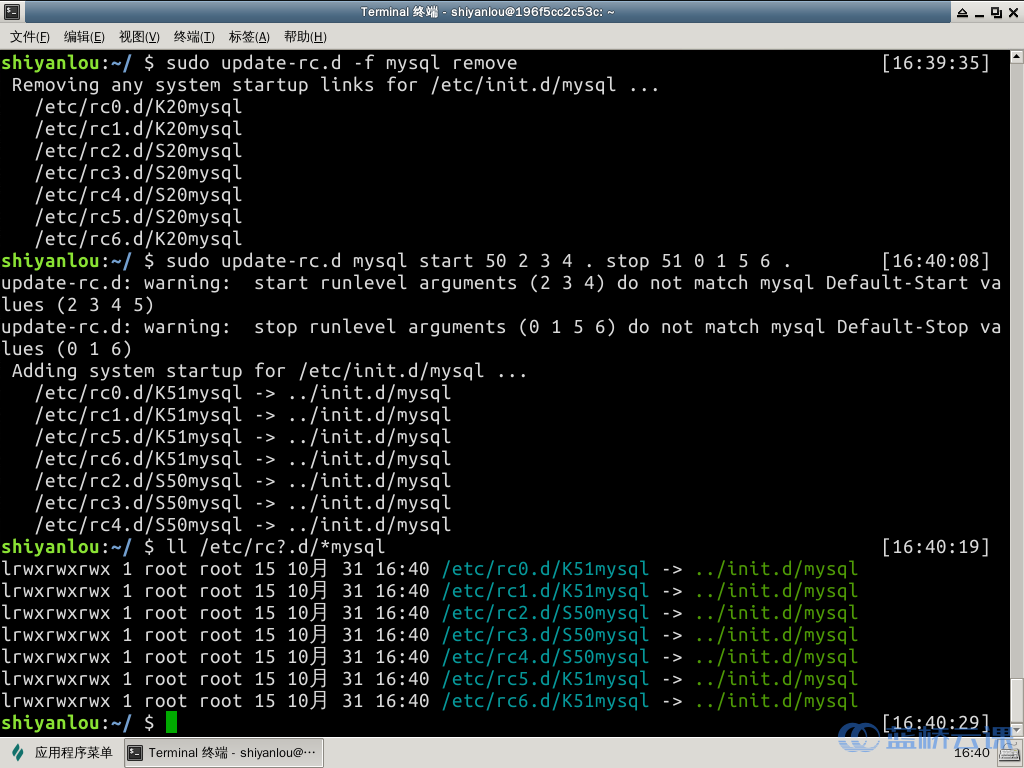Viewport: 1024px width, 768px height.
Task: Click cyan '/etc/rc6.d/K51mysql' in ll listing
Action: click(x=545, y=701)
